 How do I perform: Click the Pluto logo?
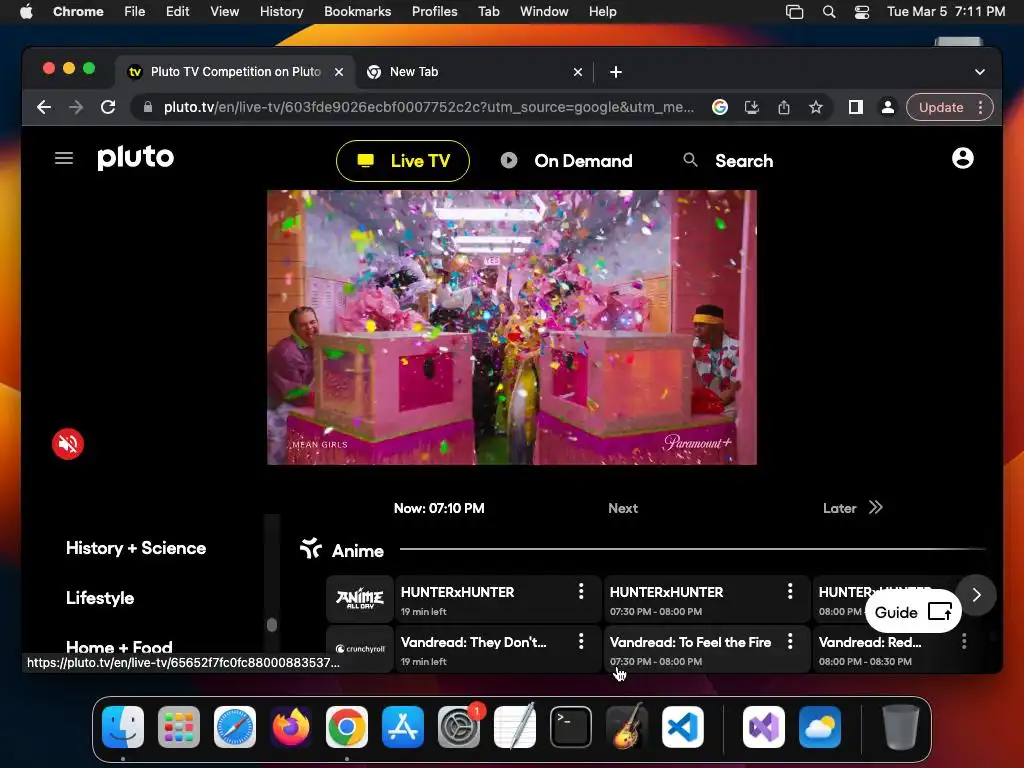point(136,157)
